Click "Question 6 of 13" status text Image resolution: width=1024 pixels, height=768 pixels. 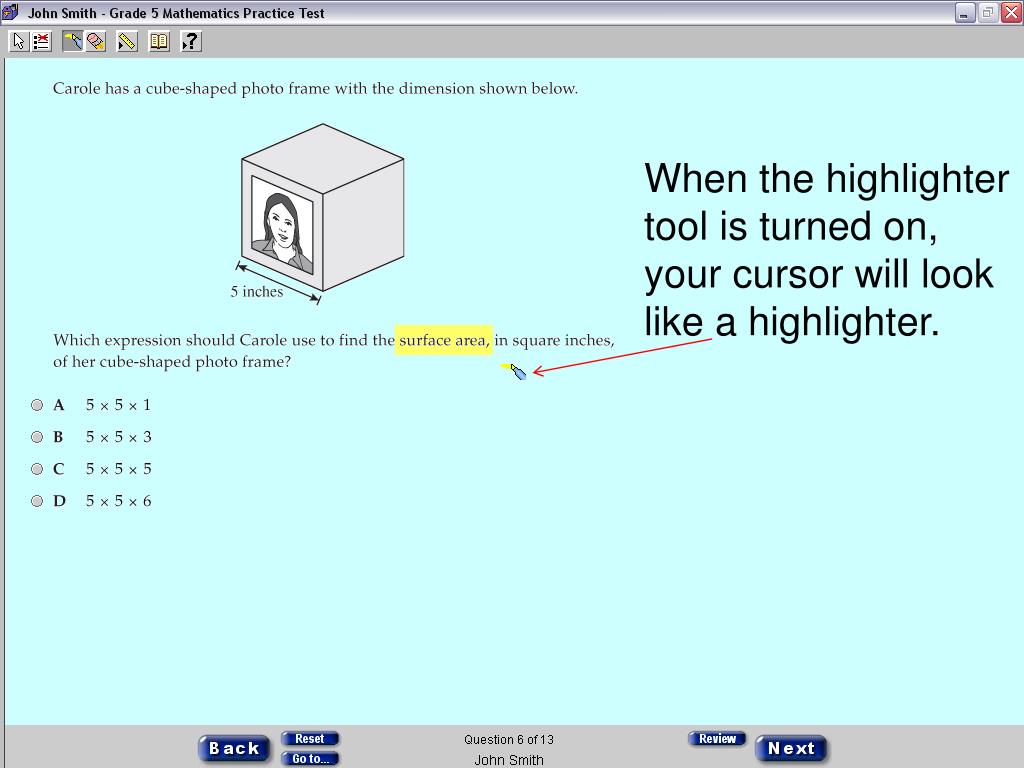click(x=509, y=739)
